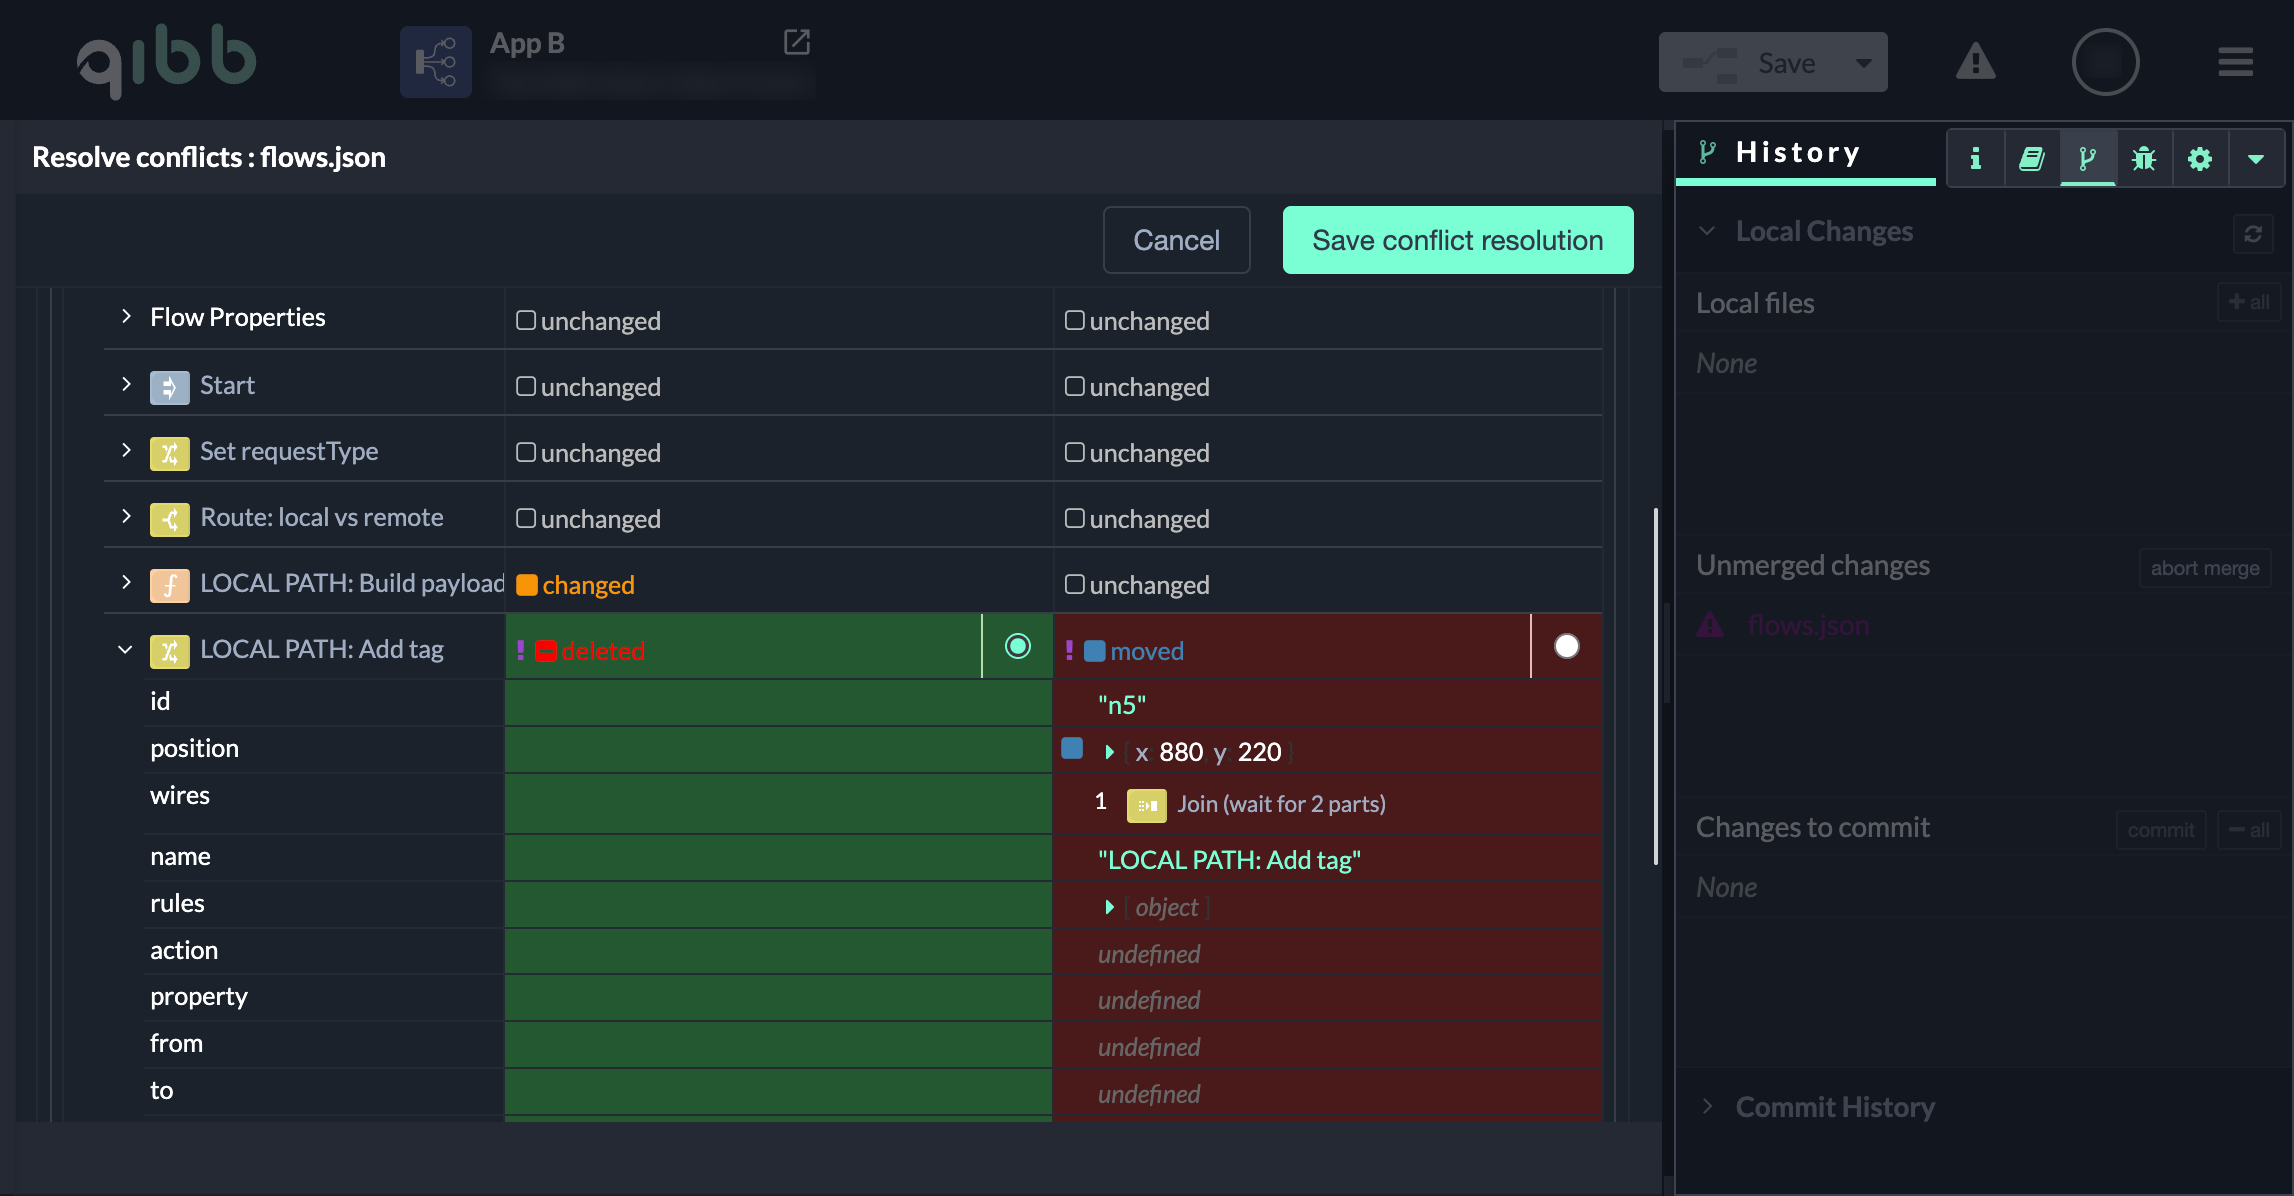Click the user profile avatar circle
Screen dimensions: 2294x1196
pyautogui.click(x=2105, y=62)
